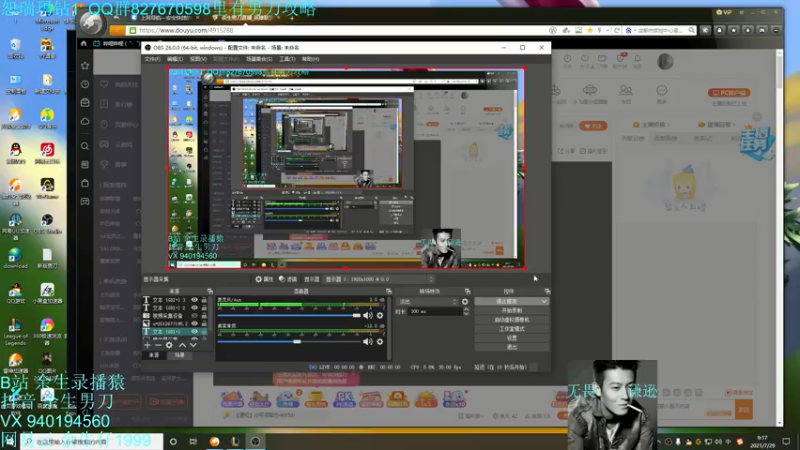Open browser search engine selector dropdown
Screen dimensions: 800x450
click(631, 31)
